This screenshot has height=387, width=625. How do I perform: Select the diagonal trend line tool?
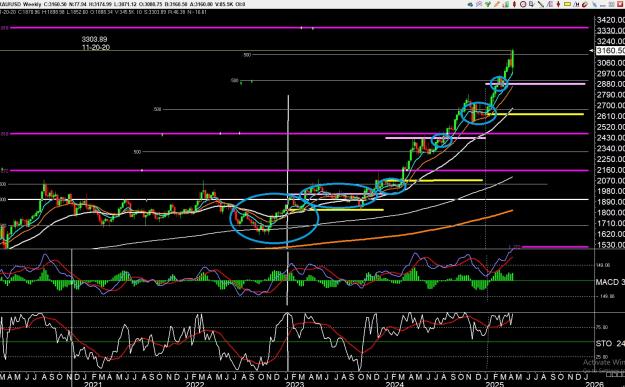click(540, 4)
